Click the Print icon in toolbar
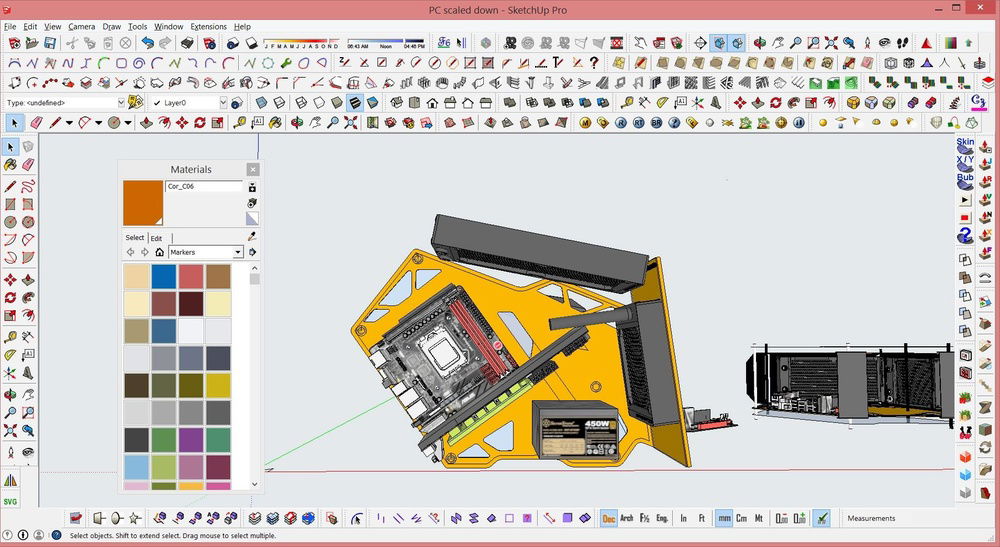 tap(186, 43)
